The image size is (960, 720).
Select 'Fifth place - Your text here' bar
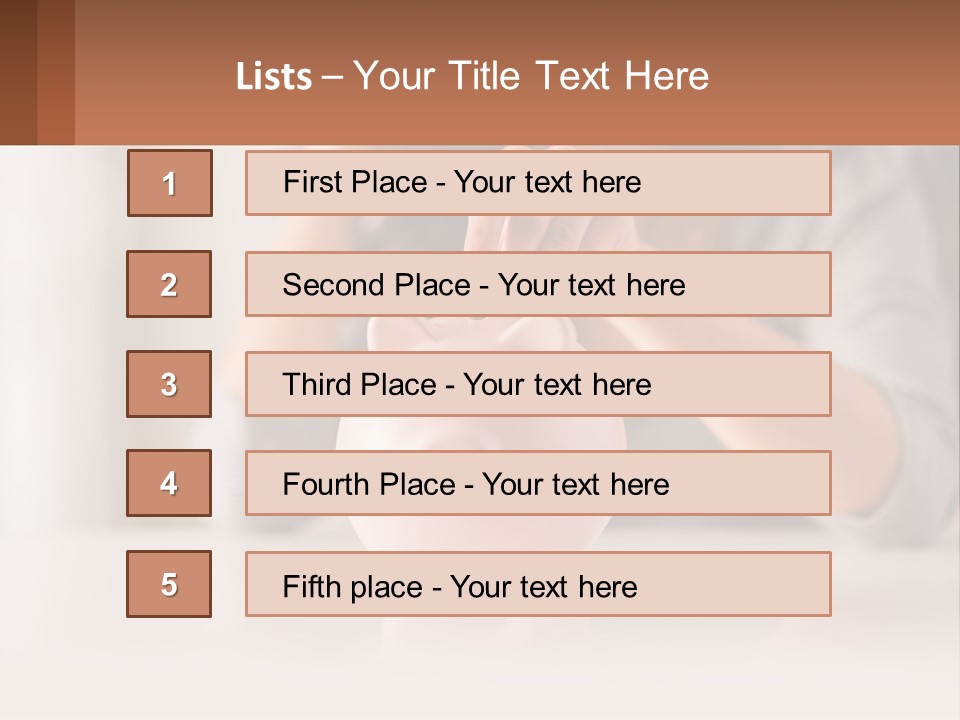(538, 584)
